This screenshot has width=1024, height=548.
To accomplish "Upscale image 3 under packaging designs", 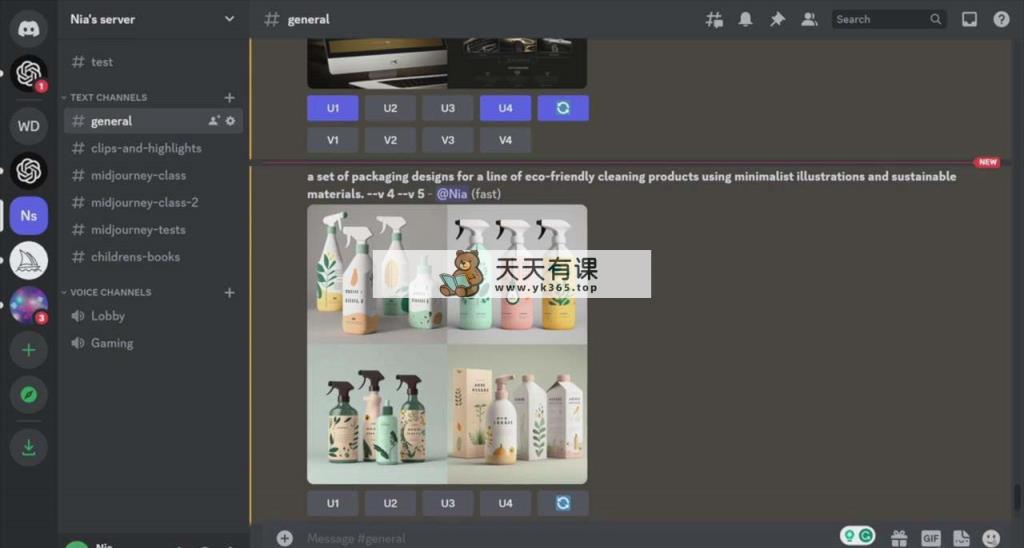I will (448, 503).
